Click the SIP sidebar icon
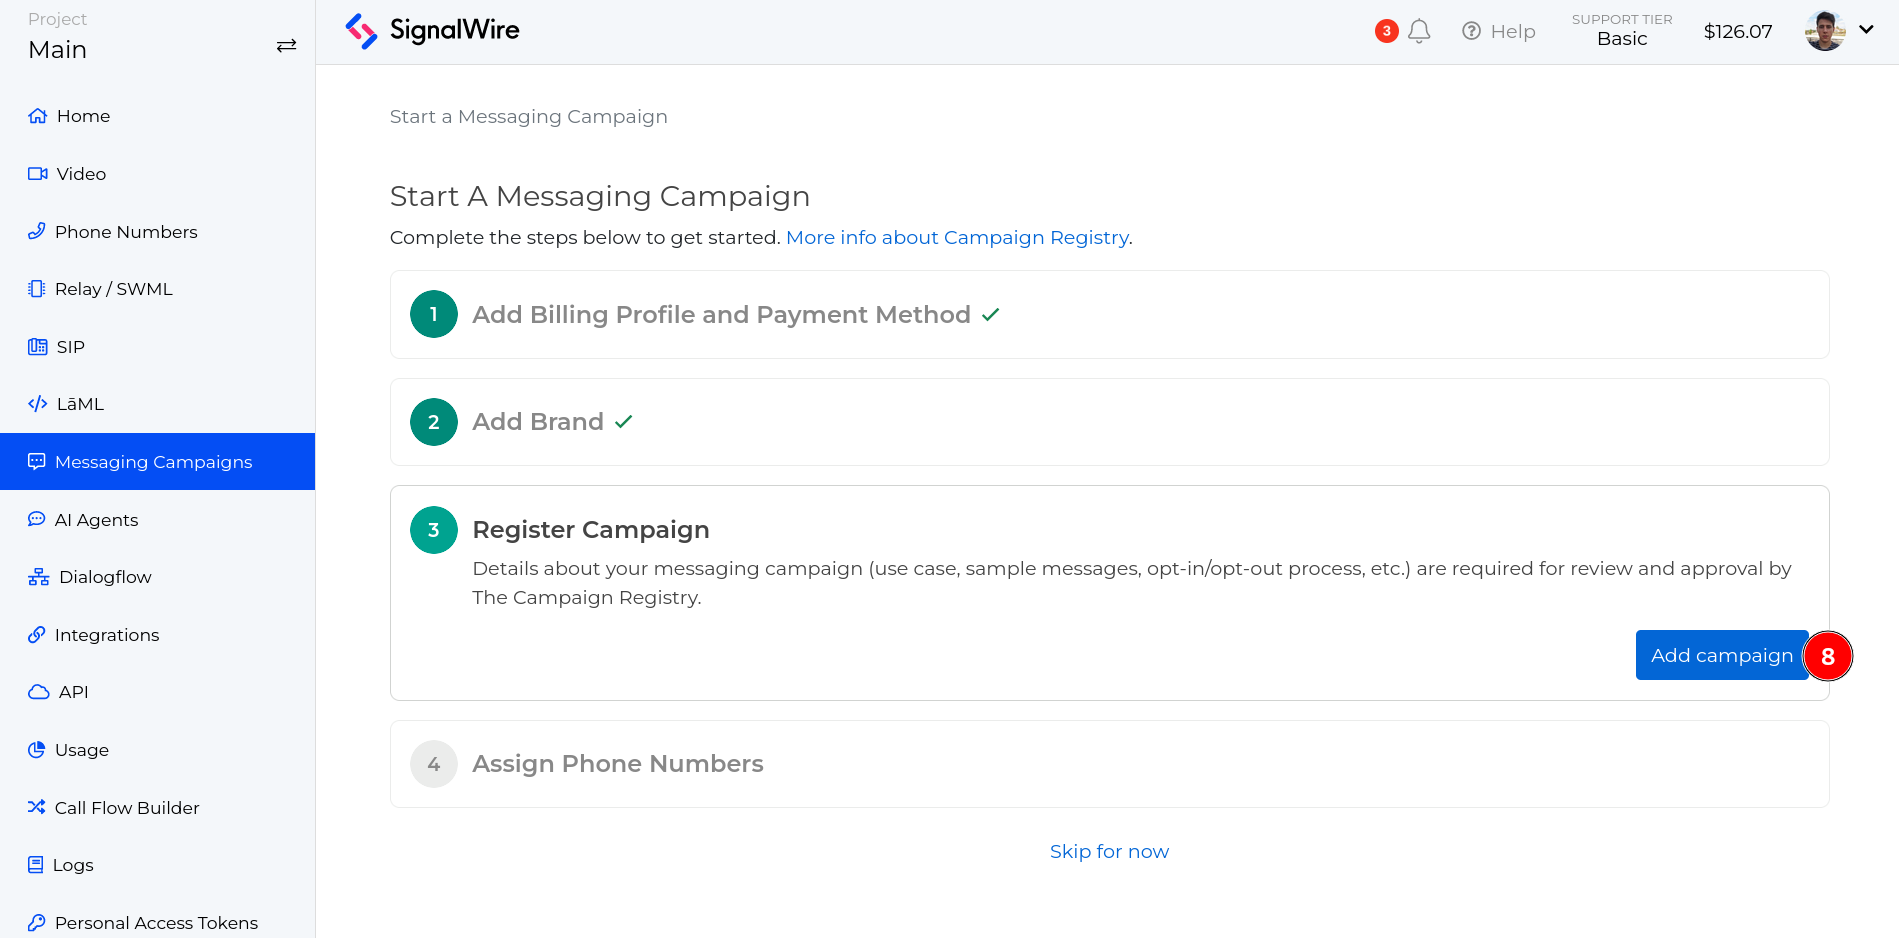The image size is (1899, 938). 37,346
